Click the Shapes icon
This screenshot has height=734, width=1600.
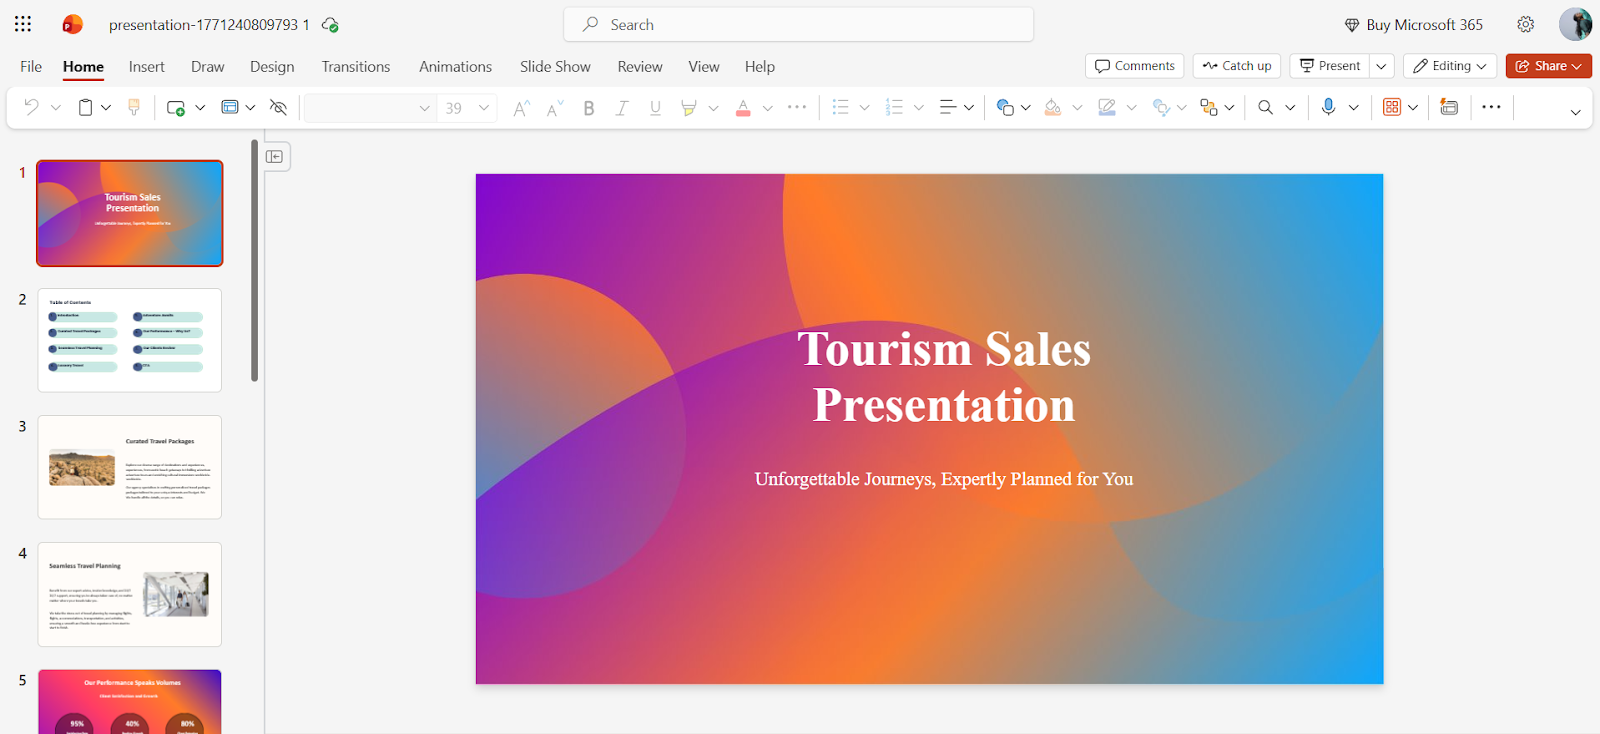tap(1005, 107)
